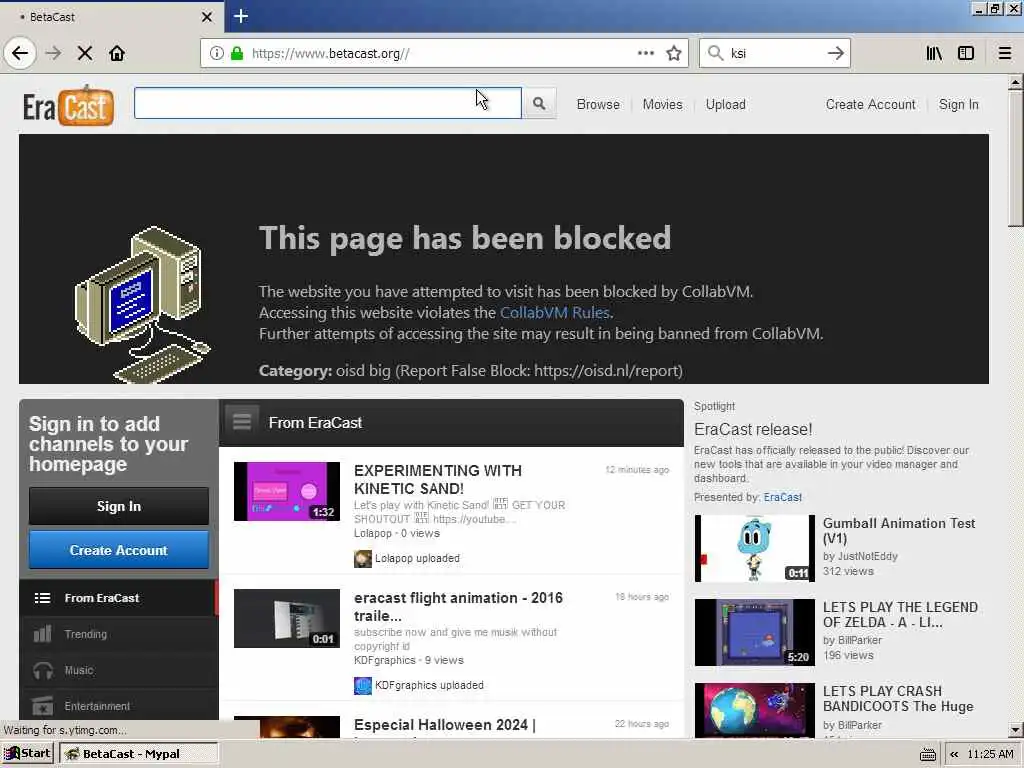Open guide menu icon beside From EraCast
The height and width of the screenshot is (768, 1024).
[x=242, y=422]
